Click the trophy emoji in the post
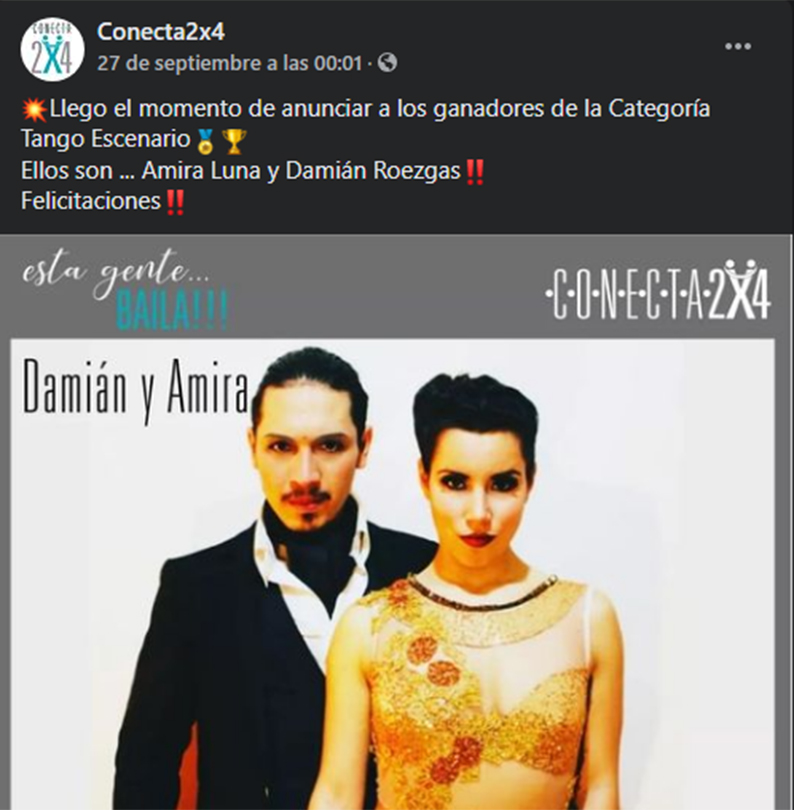794x810 pixels. pos(234,141)
